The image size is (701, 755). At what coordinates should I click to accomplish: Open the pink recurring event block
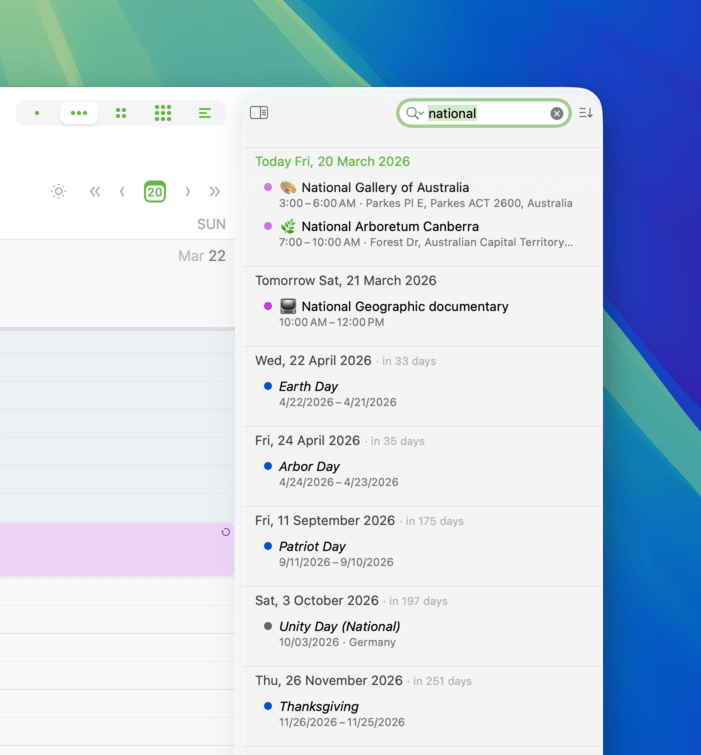tap(117, 549)
